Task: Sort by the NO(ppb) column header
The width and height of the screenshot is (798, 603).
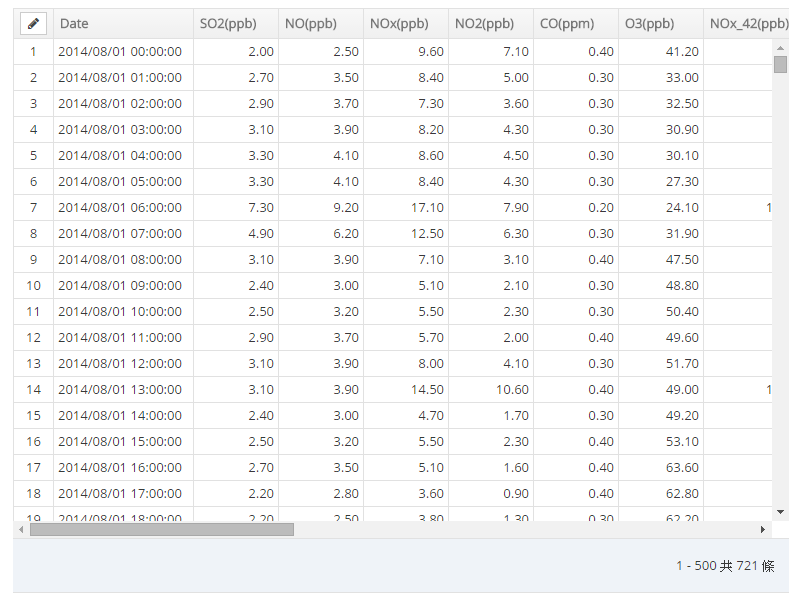Action: pos(321,23)
